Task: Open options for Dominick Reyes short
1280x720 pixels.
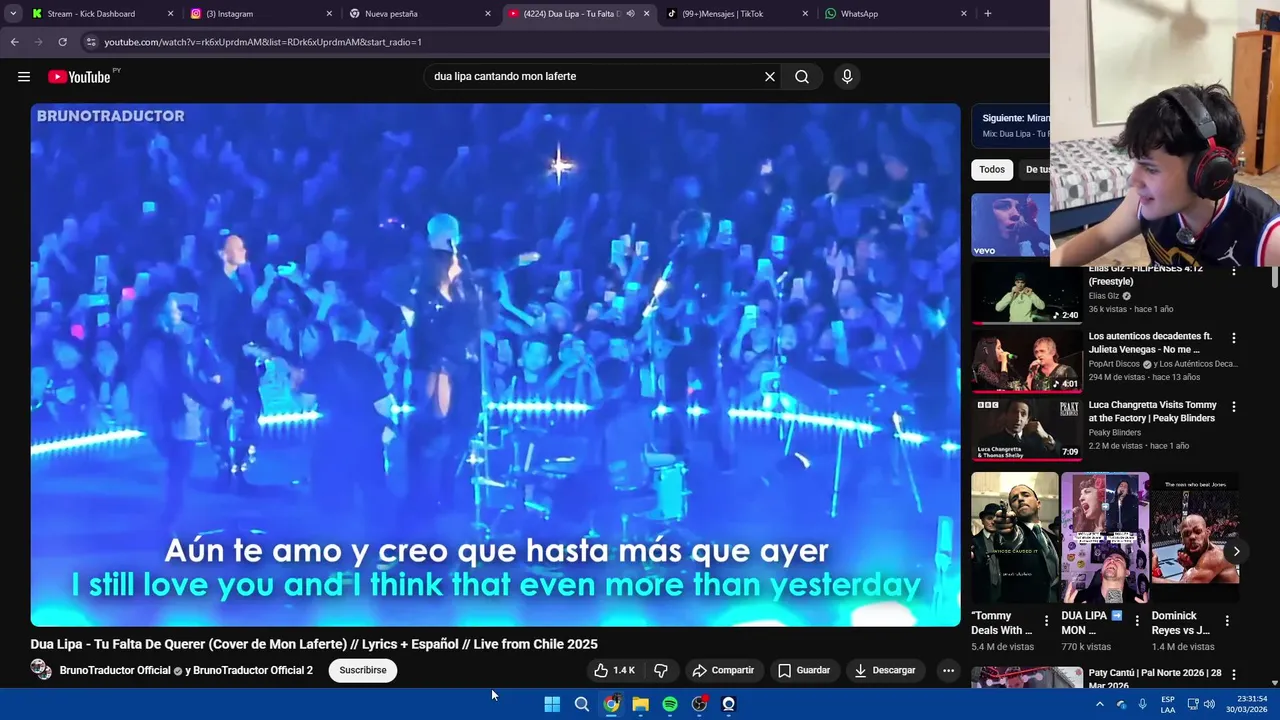Action: [1227, 621]
